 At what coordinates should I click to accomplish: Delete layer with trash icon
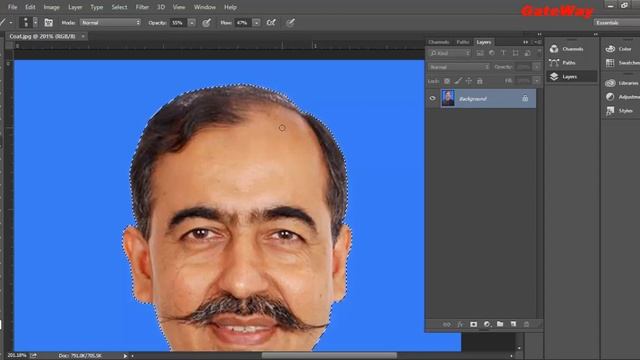pos(527,324)
